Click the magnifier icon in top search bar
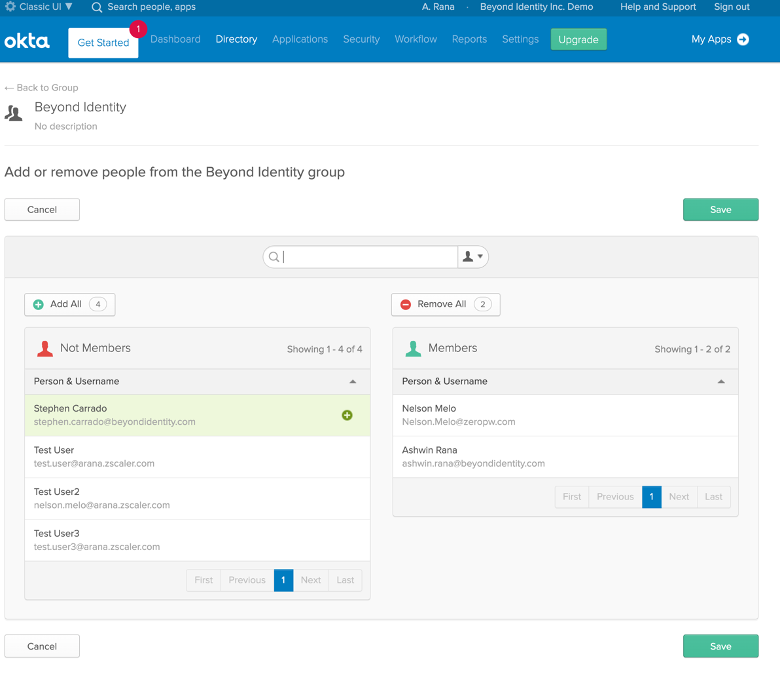 (x=97, y=7)
